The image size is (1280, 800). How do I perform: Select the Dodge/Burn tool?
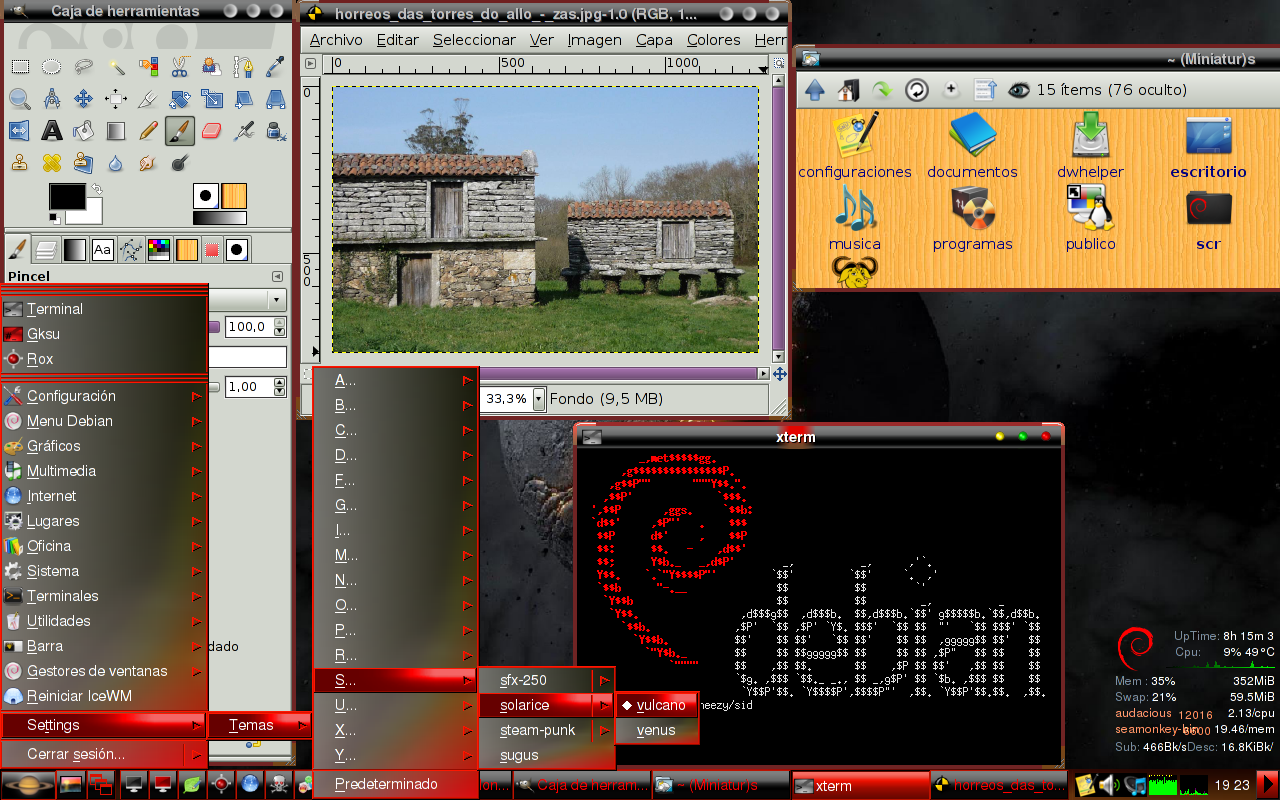[x=180, y=163]
